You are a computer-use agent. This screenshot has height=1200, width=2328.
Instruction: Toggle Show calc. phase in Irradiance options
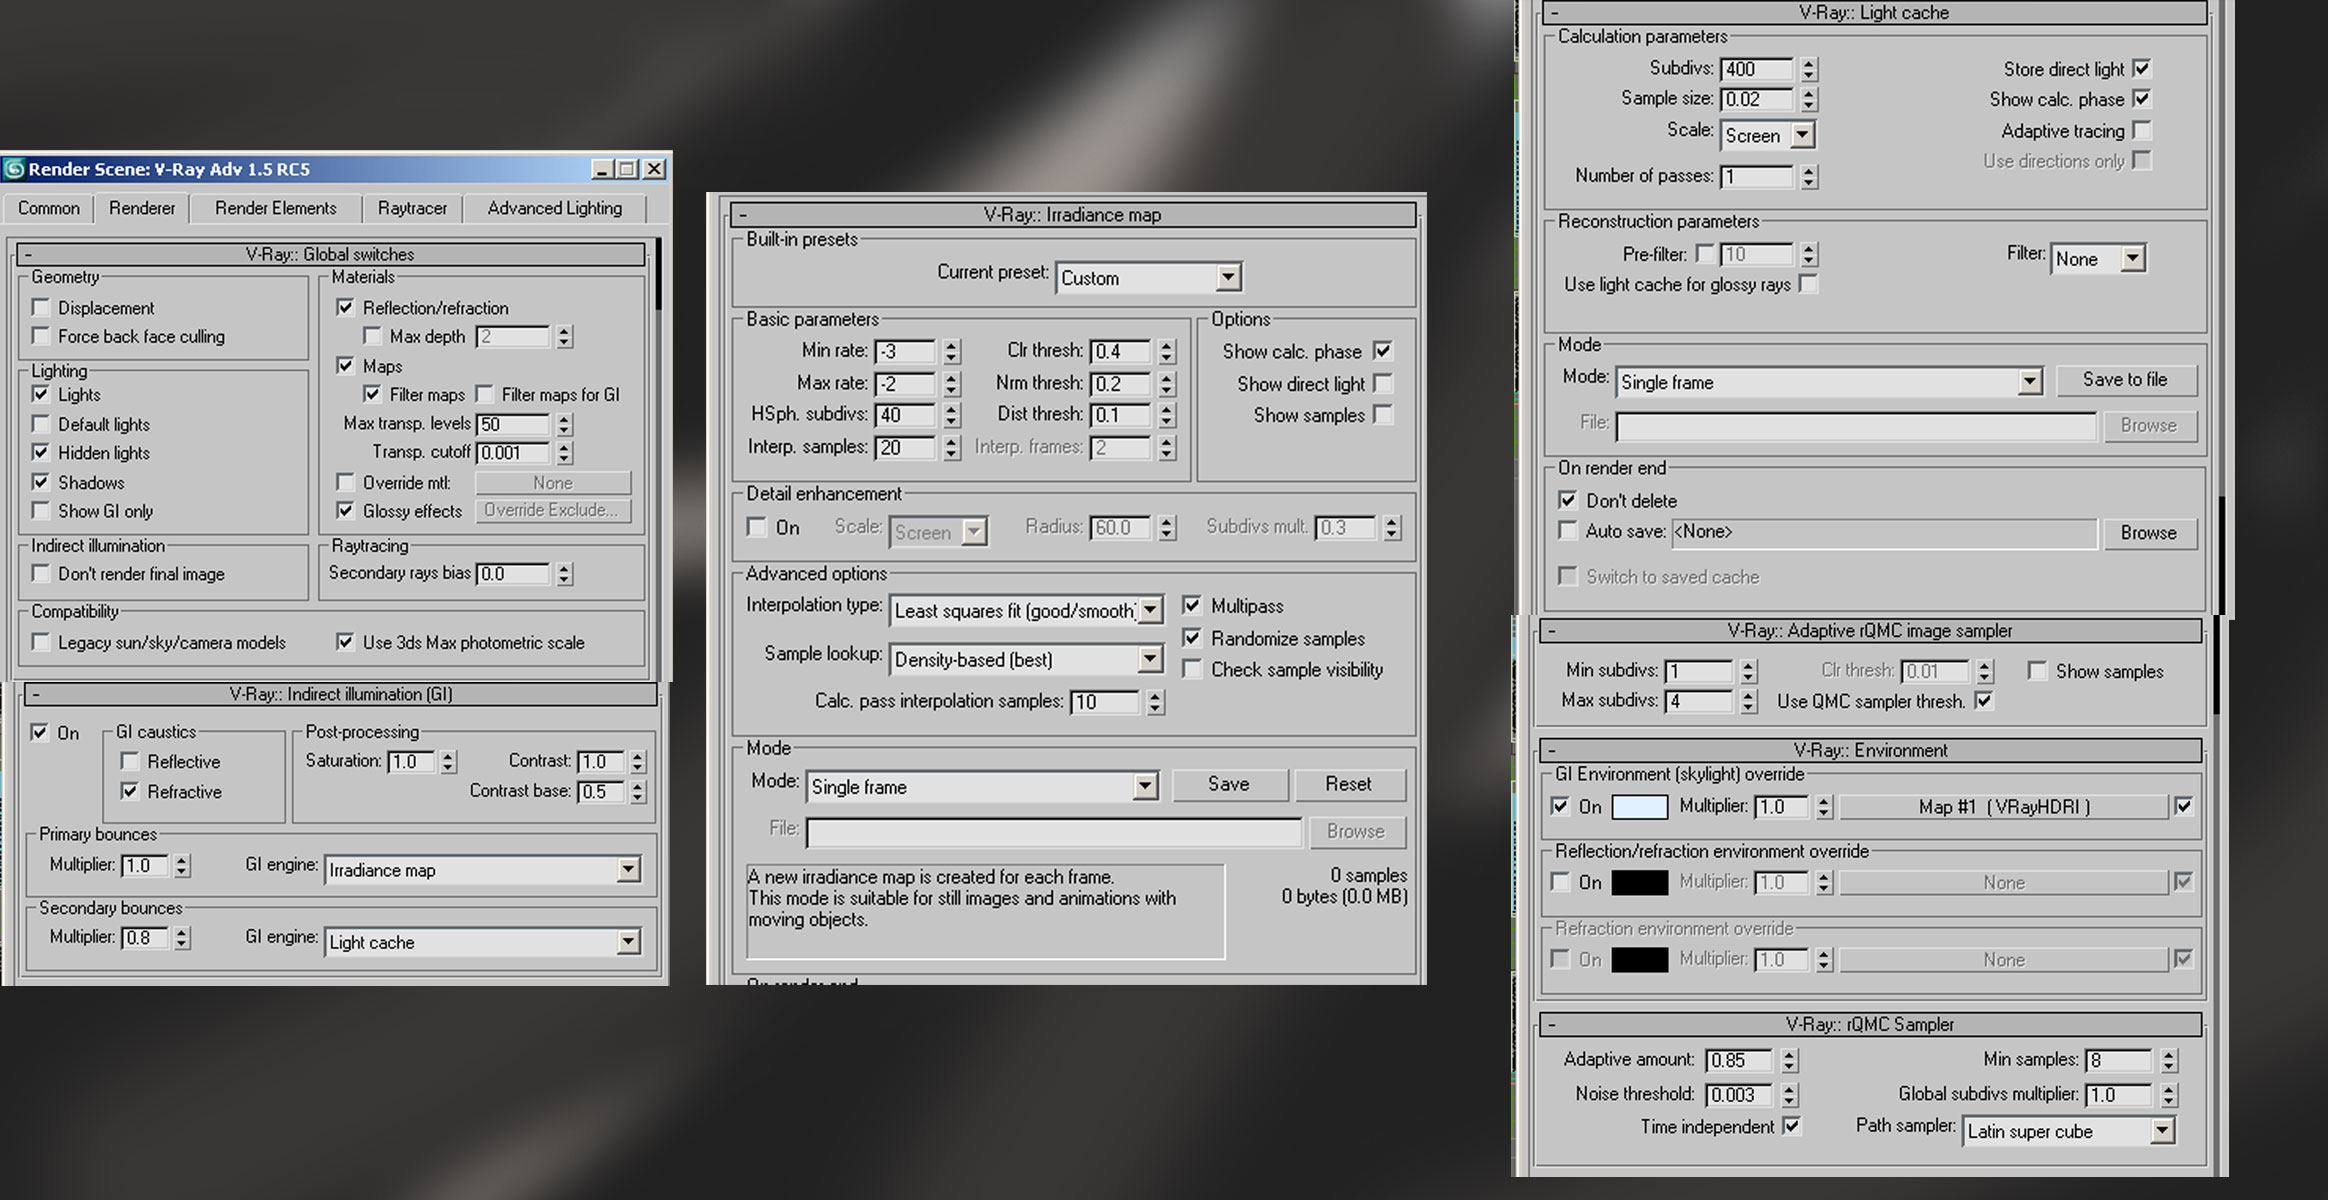1382,351
